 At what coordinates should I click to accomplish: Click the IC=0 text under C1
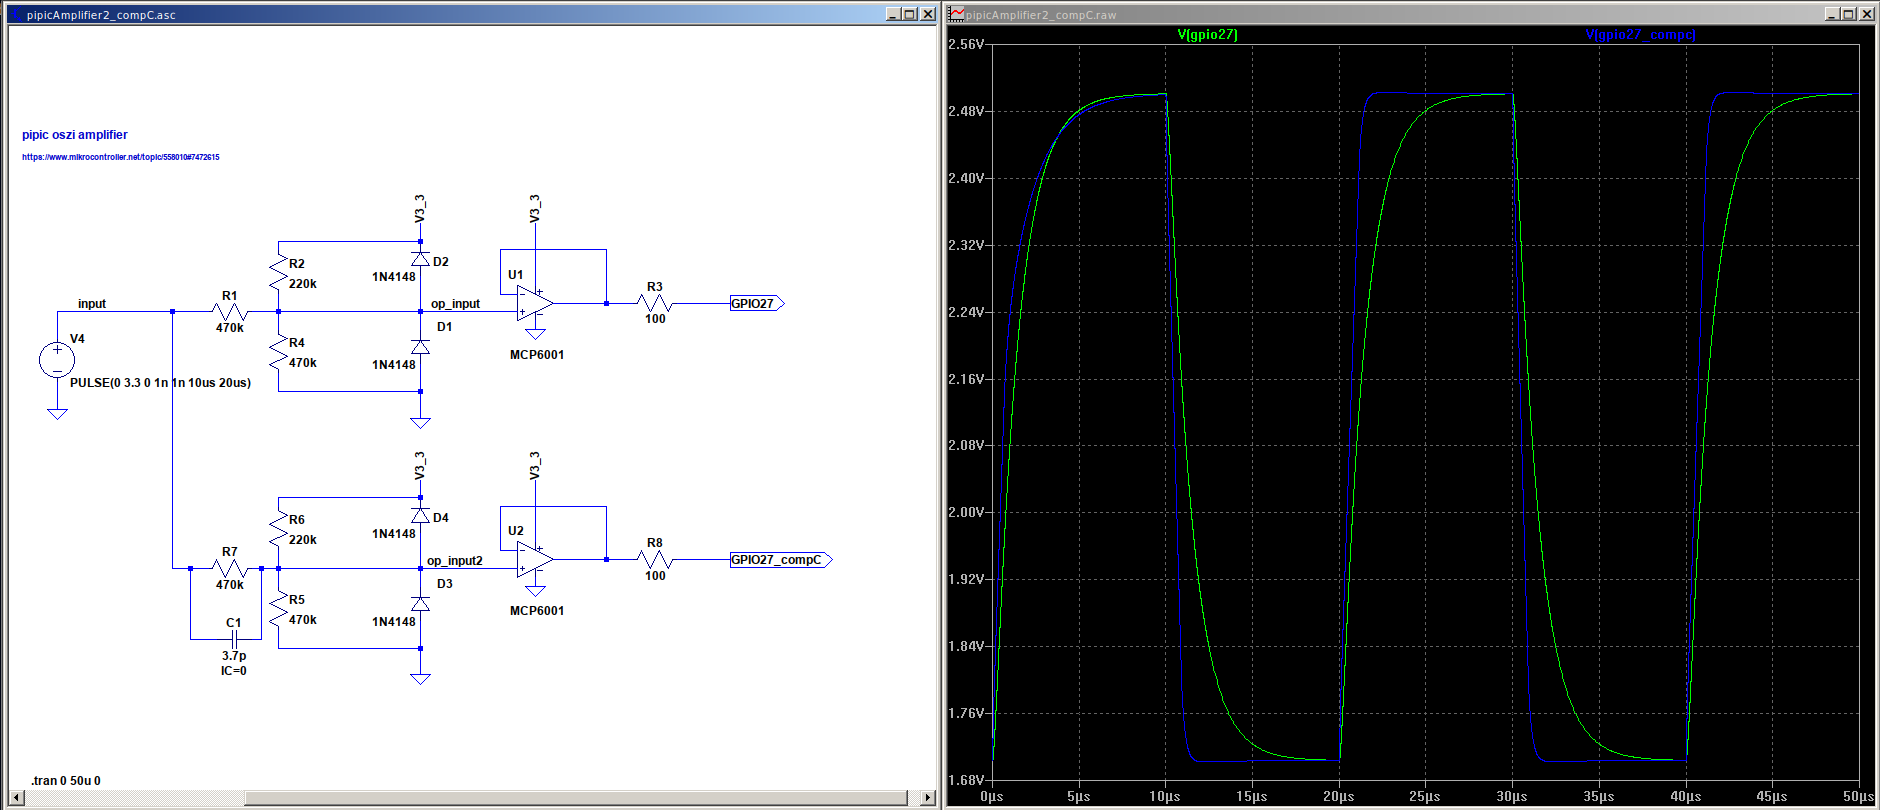[x=234, y=671]
